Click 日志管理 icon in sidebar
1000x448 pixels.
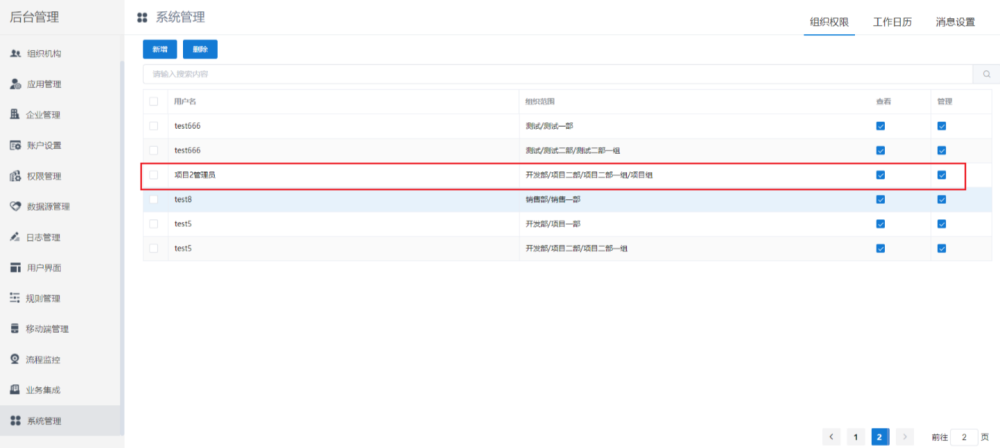click(x=15, y=237)
